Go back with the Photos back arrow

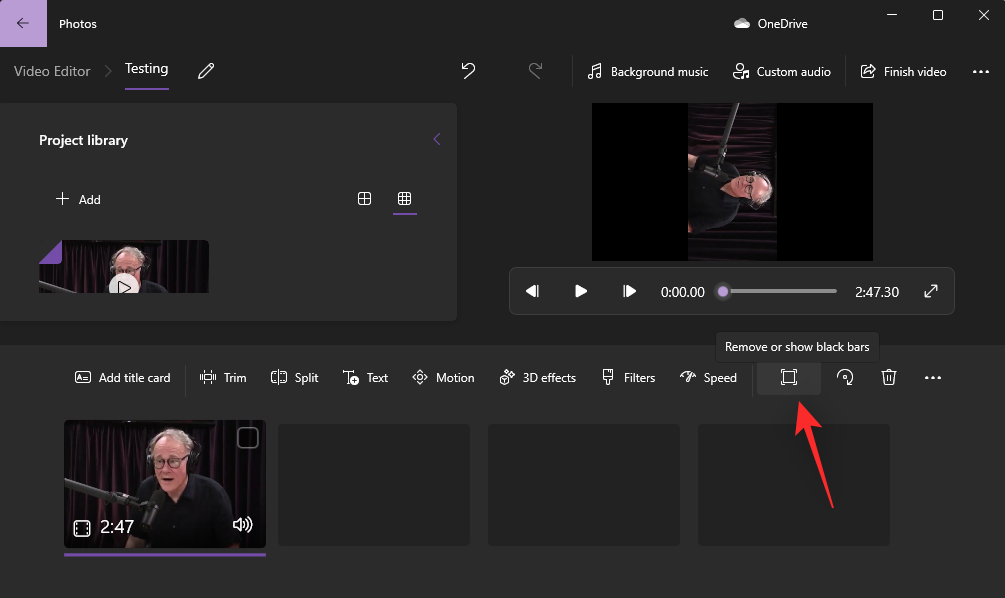coord(23,23)
